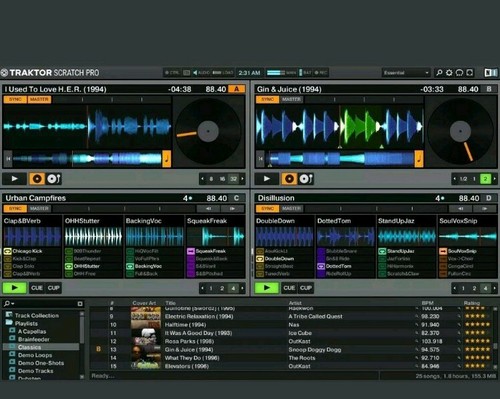Sort the track list by Artist column
Image resolution: width=500 pixels, height=399 pixels.
295,303
